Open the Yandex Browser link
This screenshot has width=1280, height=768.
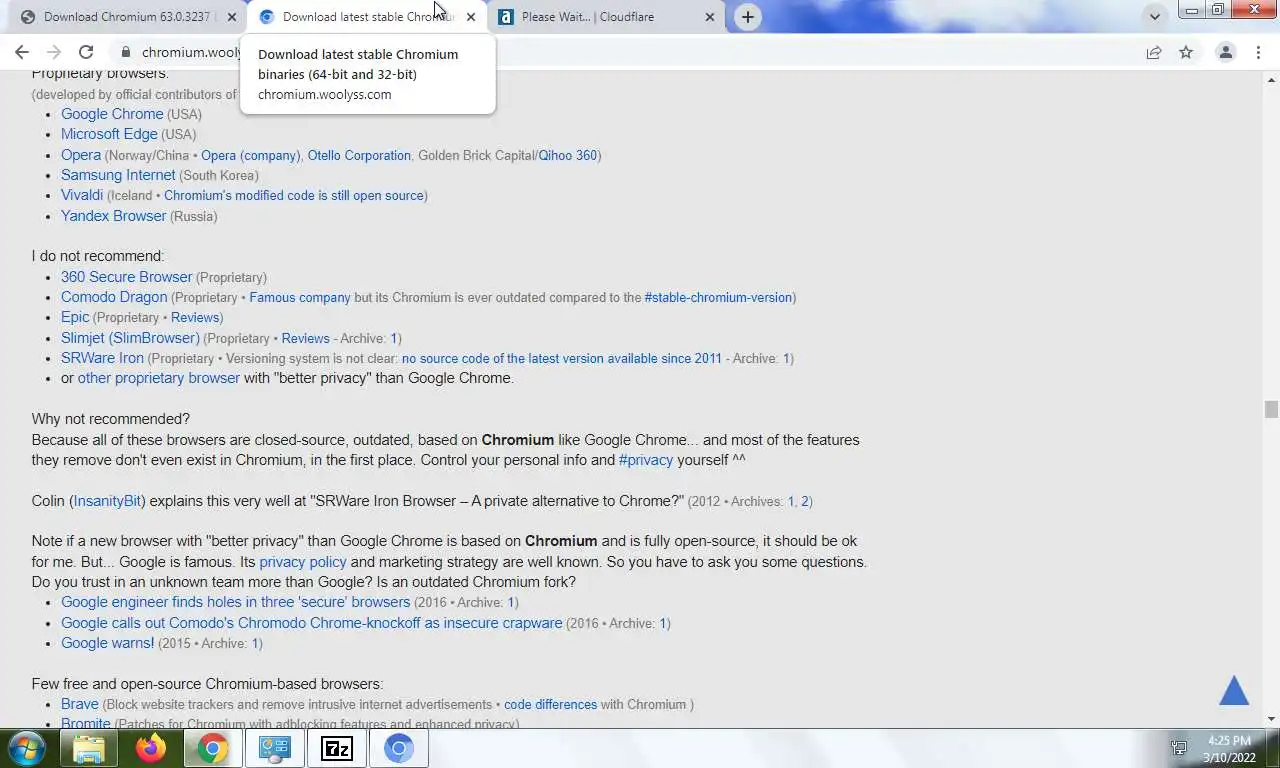point(113,216)
